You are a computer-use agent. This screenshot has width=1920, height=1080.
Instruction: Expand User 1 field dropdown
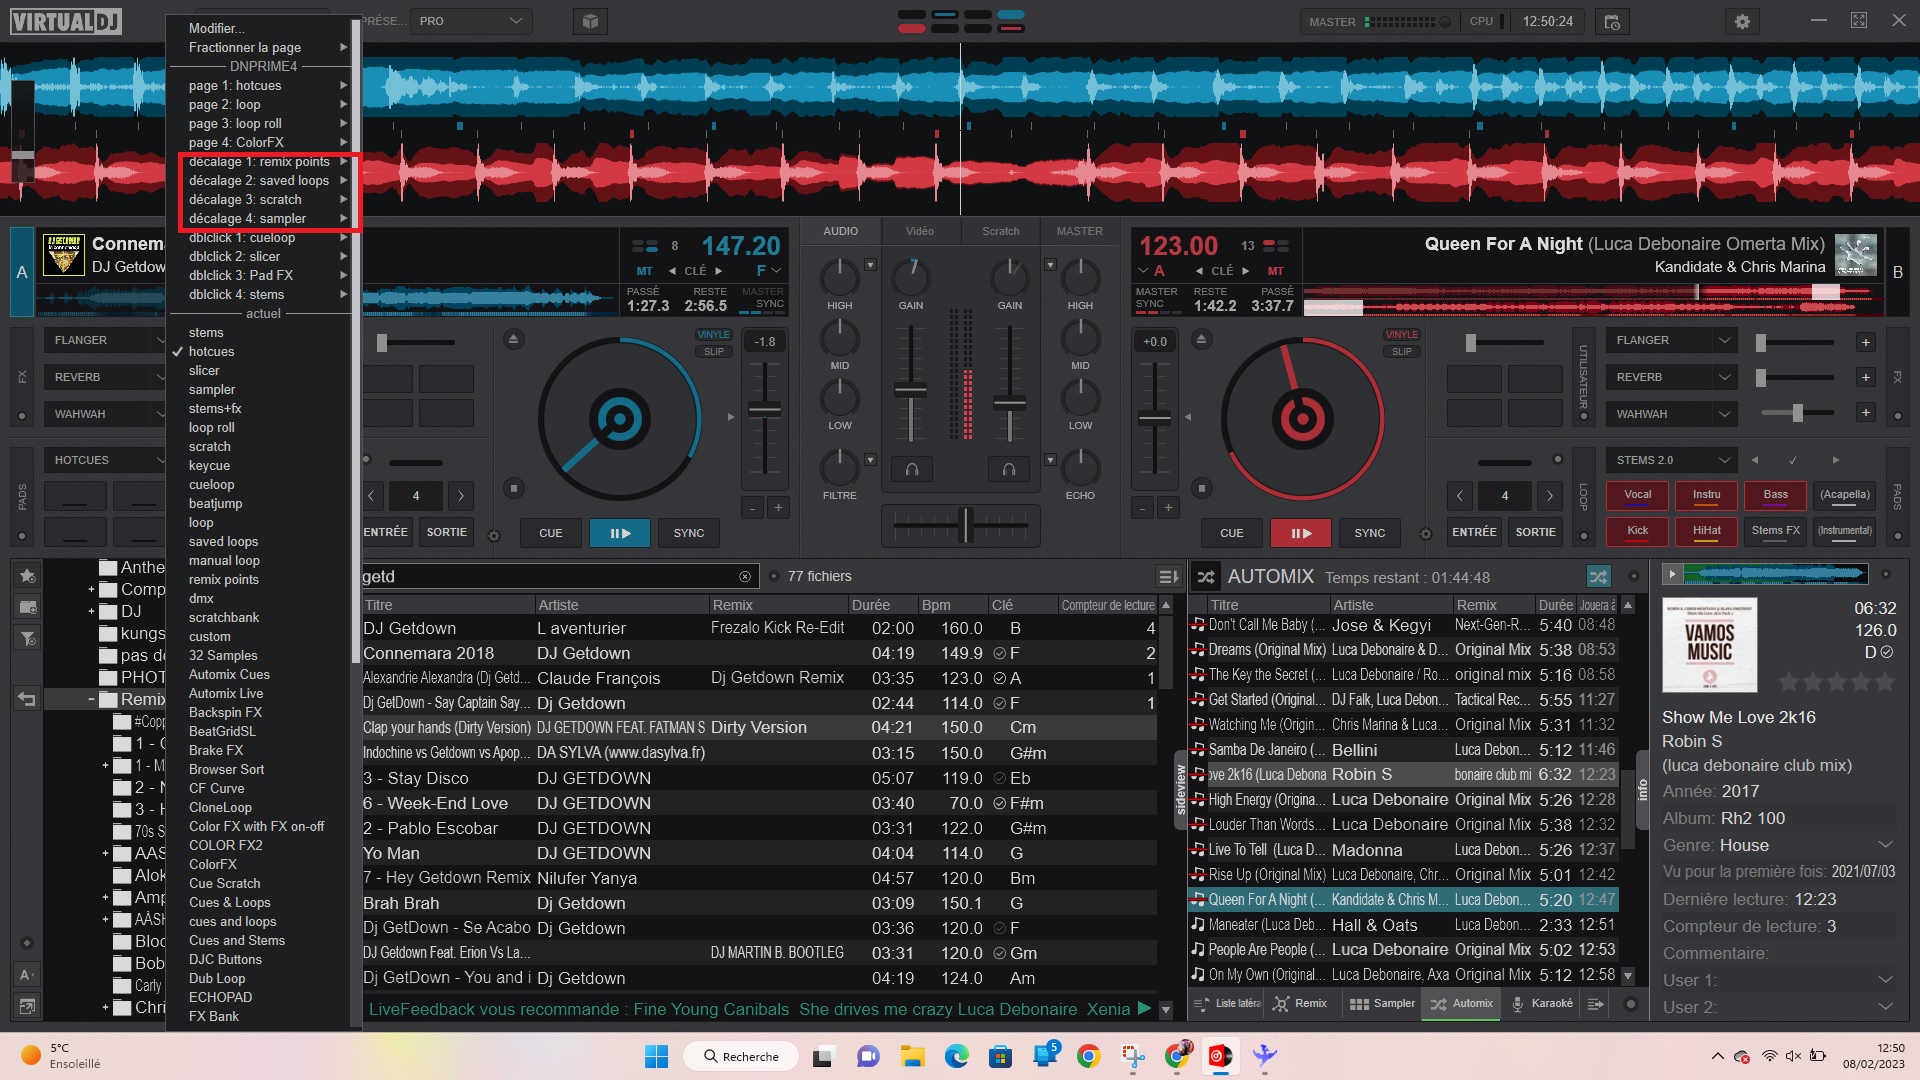tap(1885, 980)
